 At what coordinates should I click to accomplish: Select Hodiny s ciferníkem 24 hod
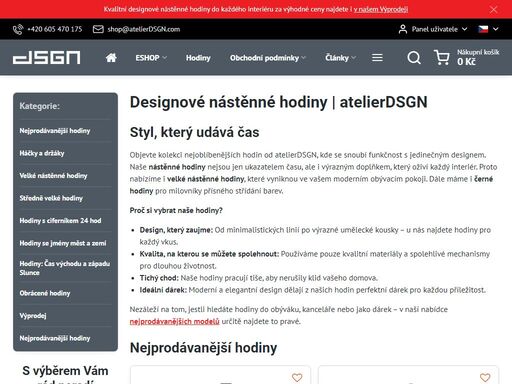click(60, 221)
